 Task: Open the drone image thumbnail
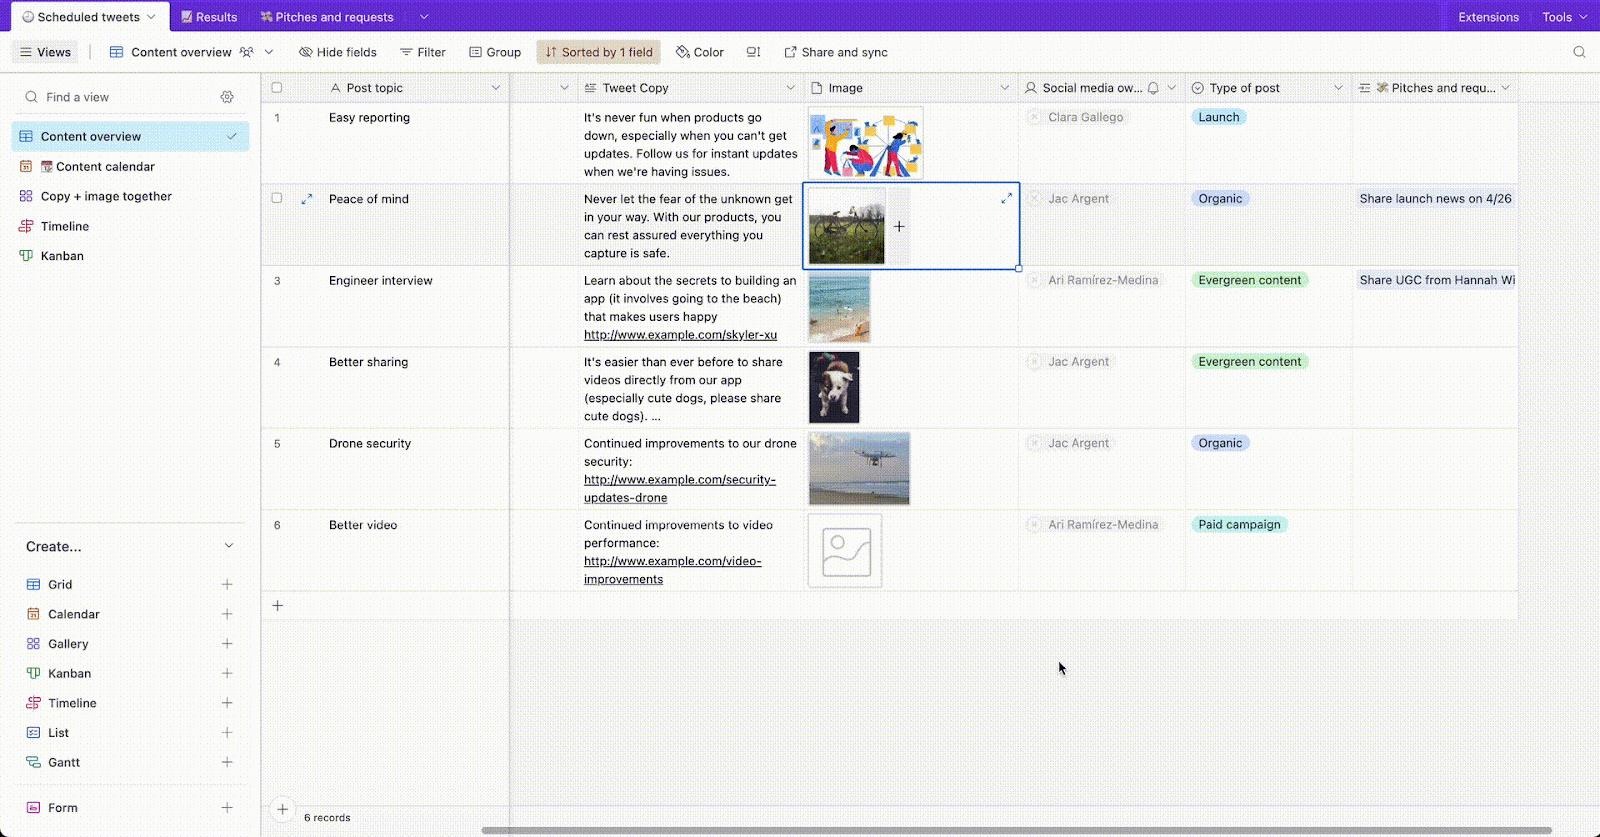tap(859, 468)
